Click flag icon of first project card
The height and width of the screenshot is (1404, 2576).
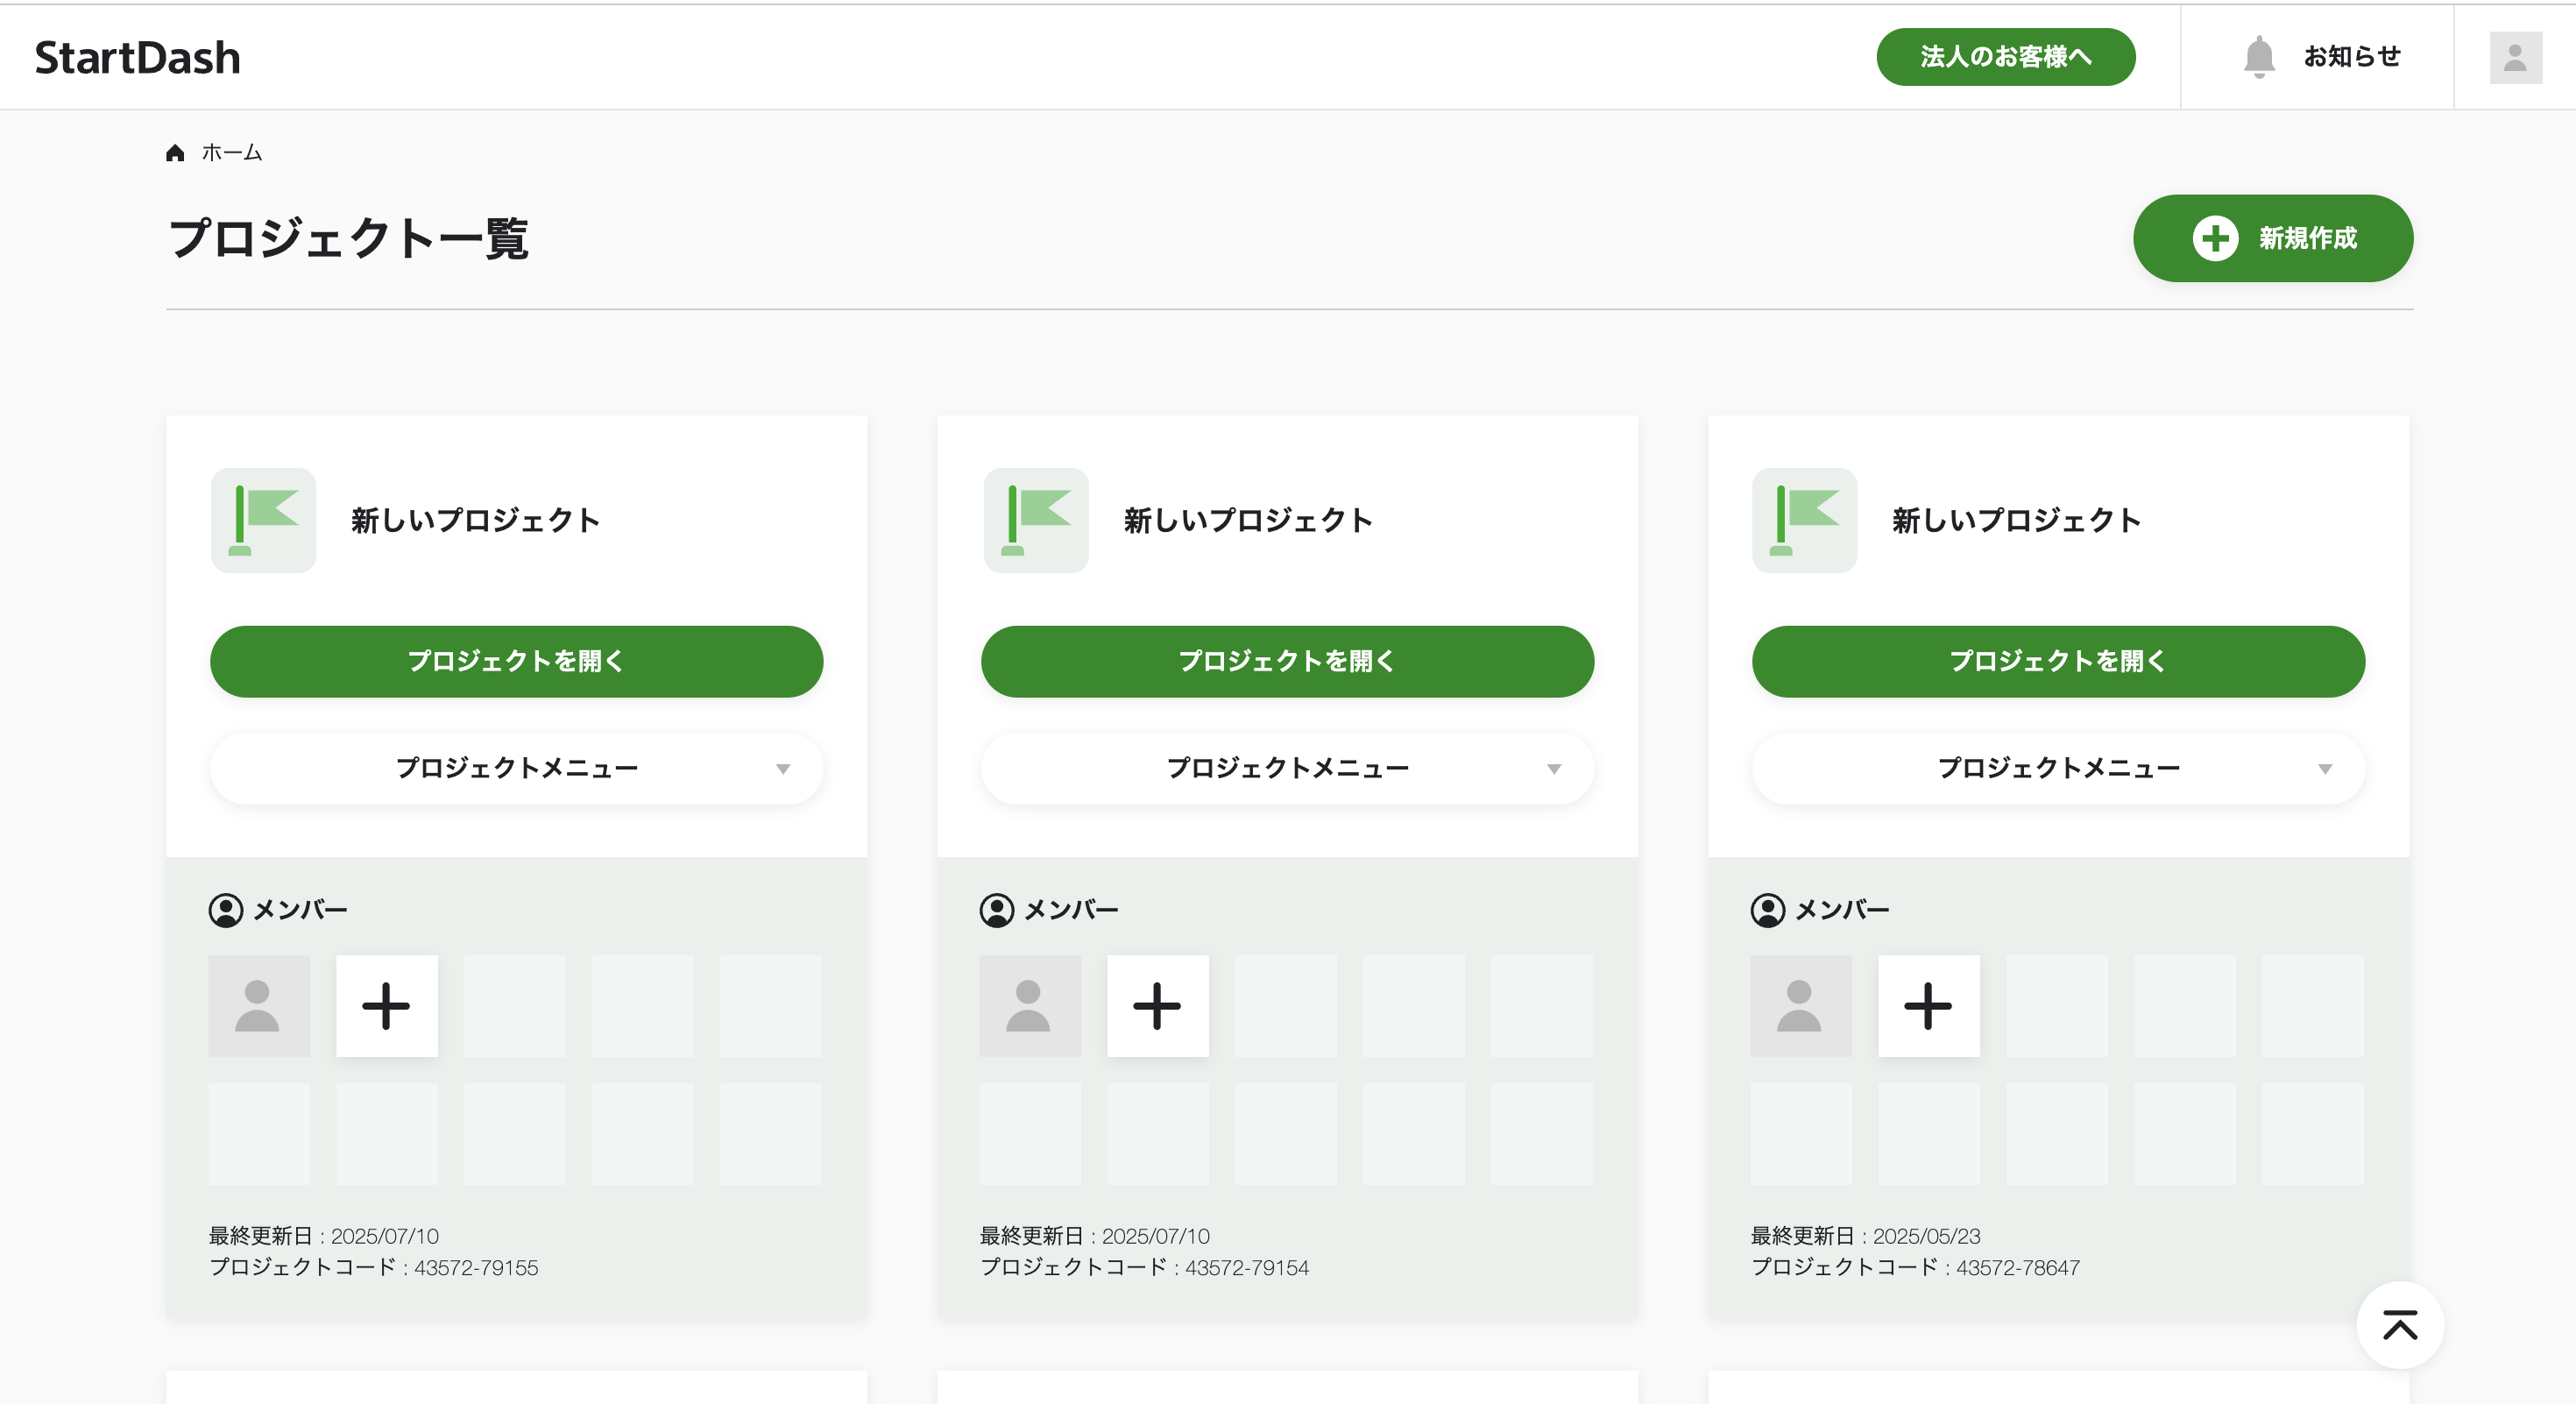pos(263,520)
